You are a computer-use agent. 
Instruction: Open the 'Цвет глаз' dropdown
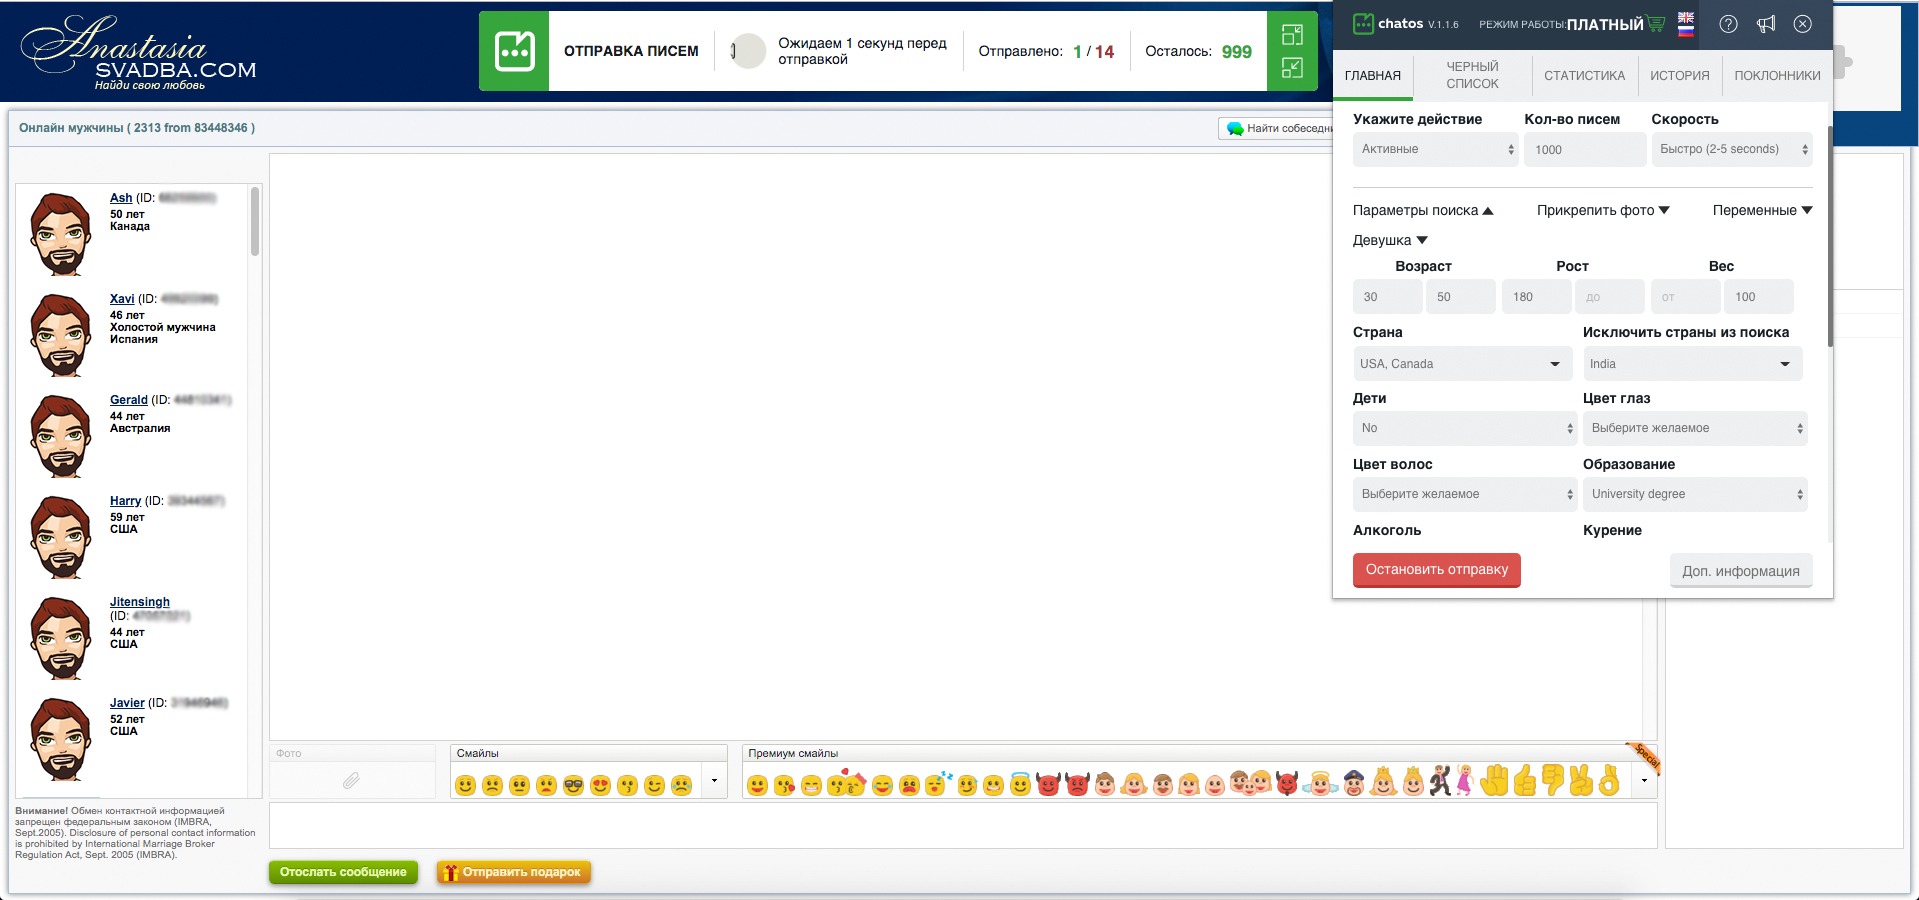point(1695,428)
